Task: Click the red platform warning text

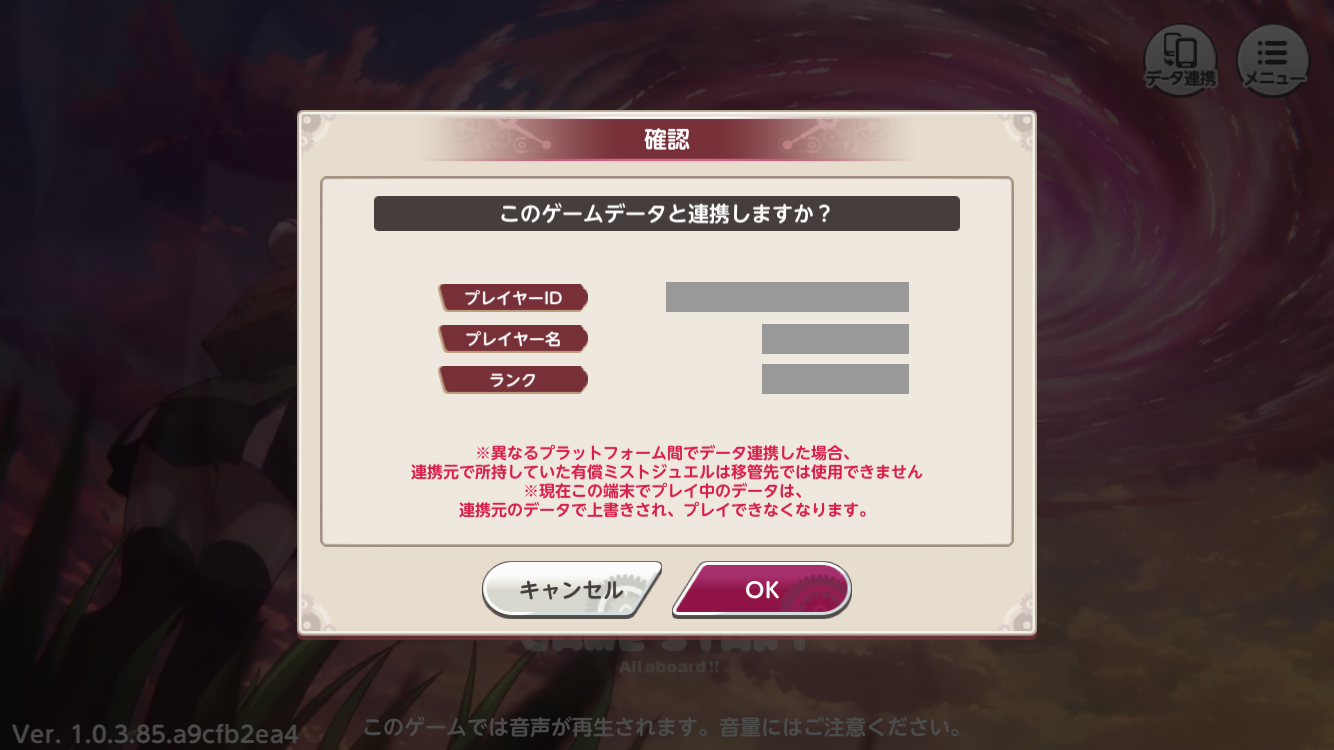Action: [667, 461]
